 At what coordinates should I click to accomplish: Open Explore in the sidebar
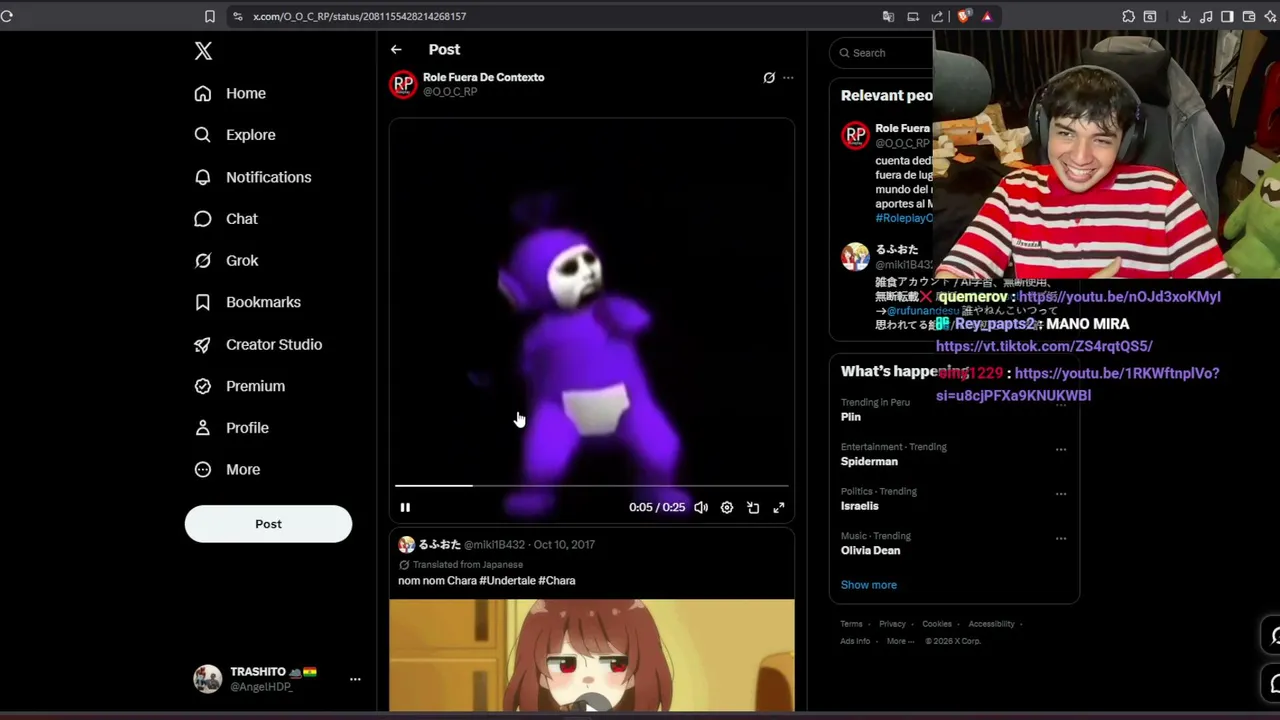point(235,135)
